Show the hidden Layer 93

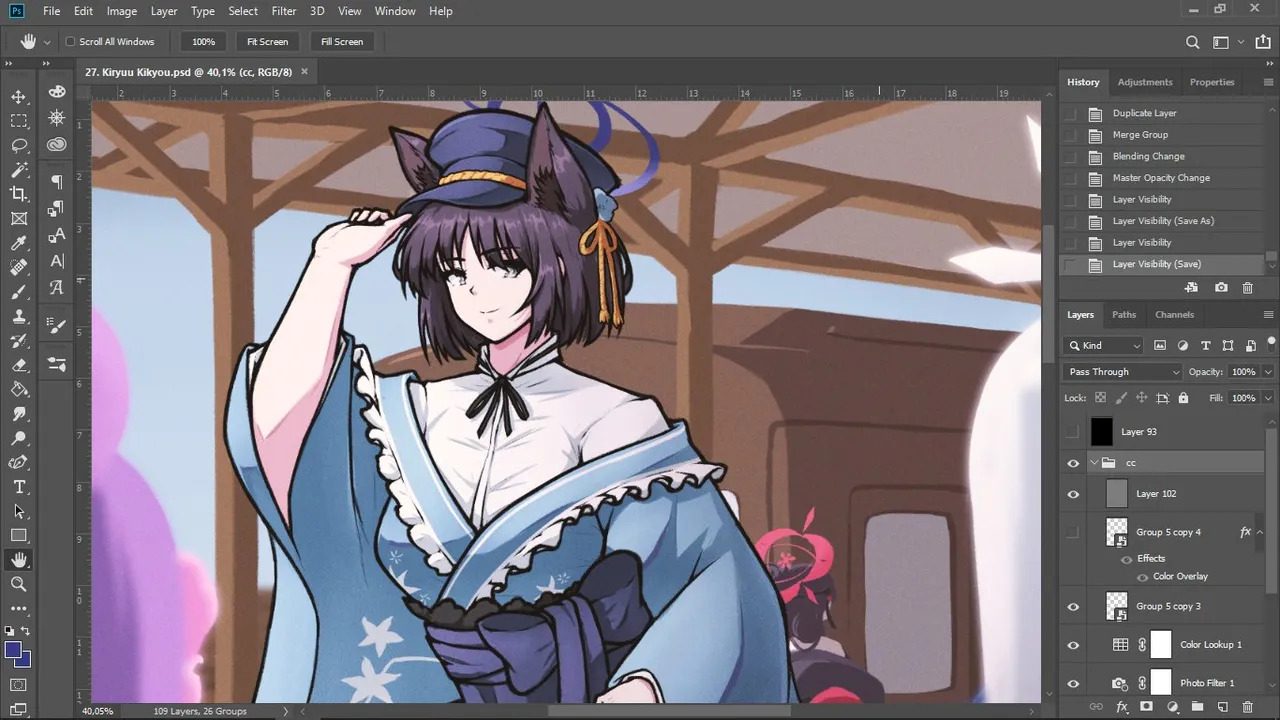point(1073,432)
